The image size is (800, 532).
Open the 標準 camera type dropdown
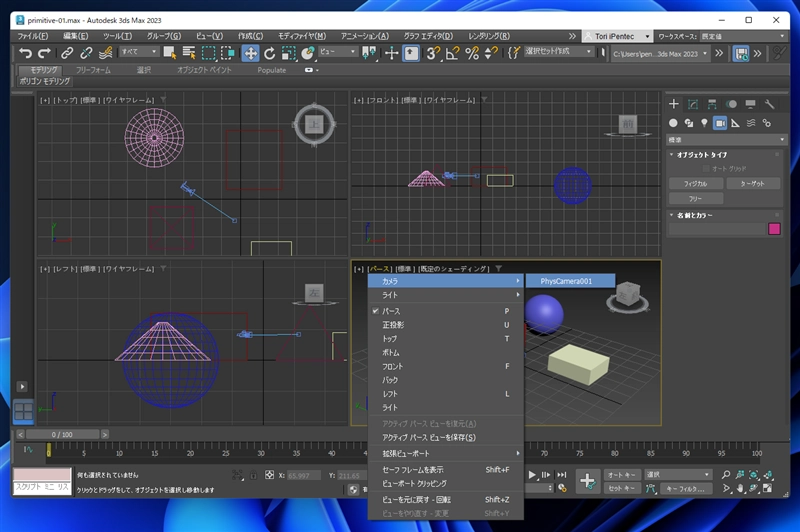726,139
